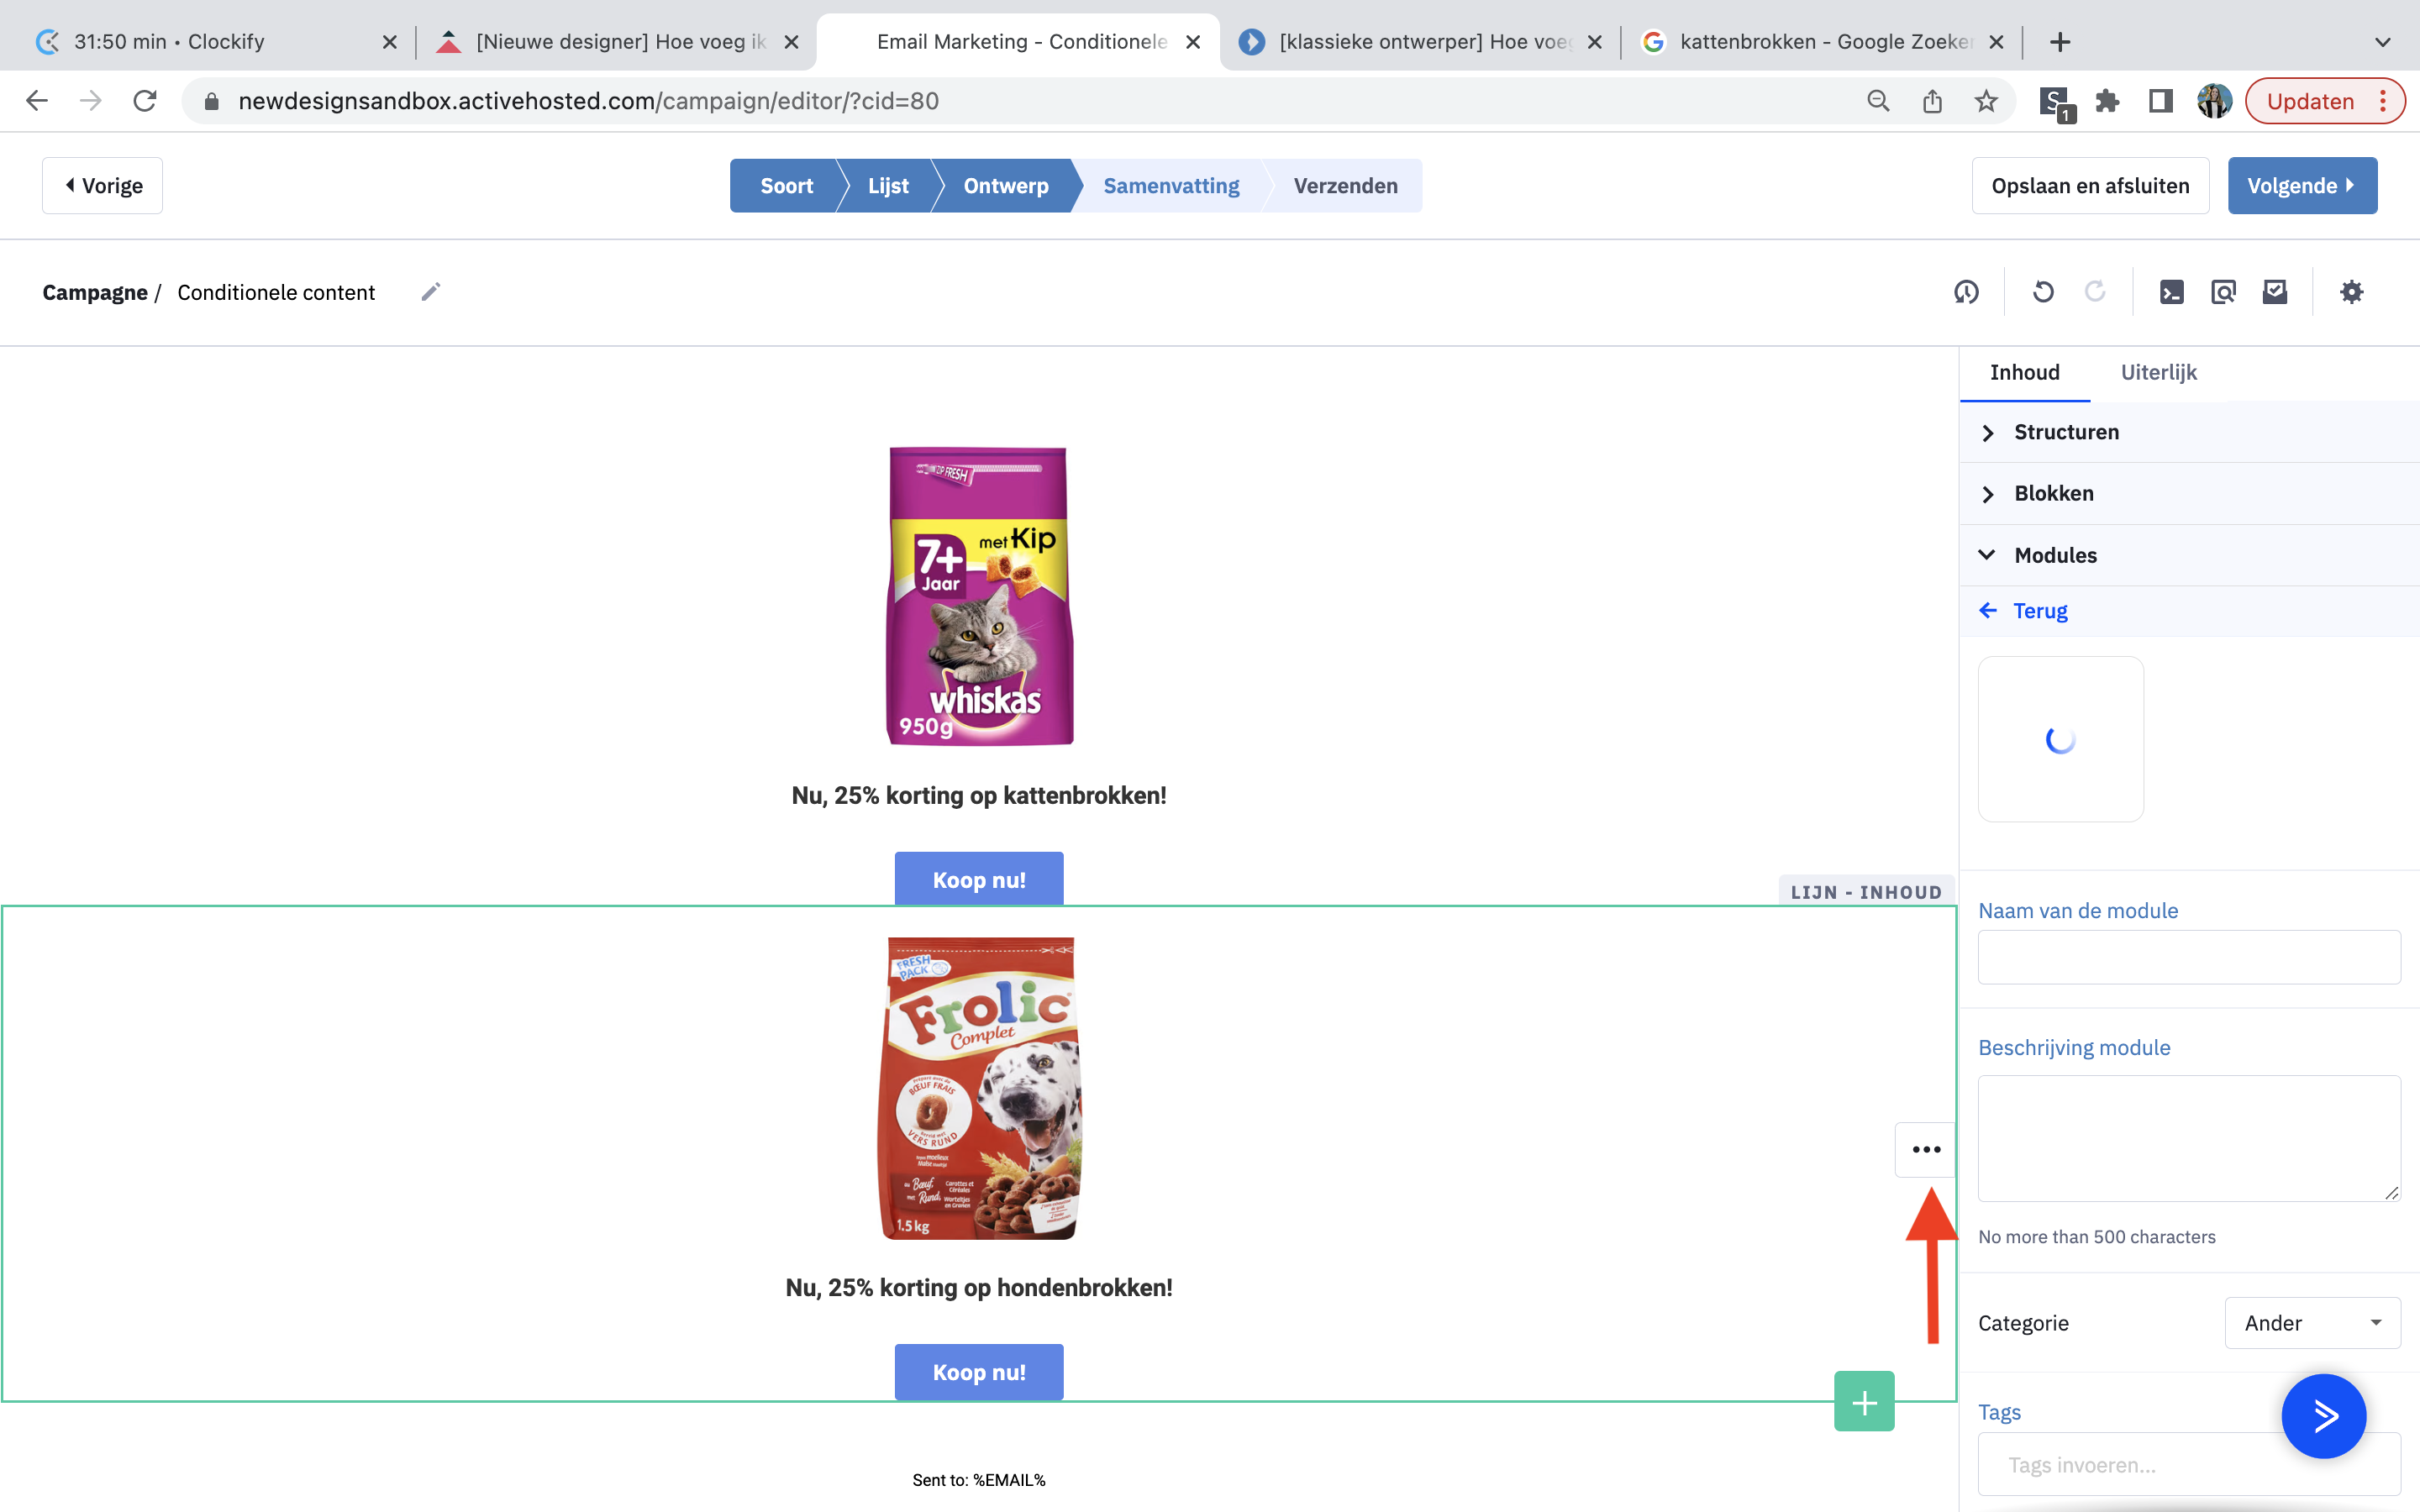
Task: Click Koop nu button under hondenbrokken
Action: click(979, 1371)
